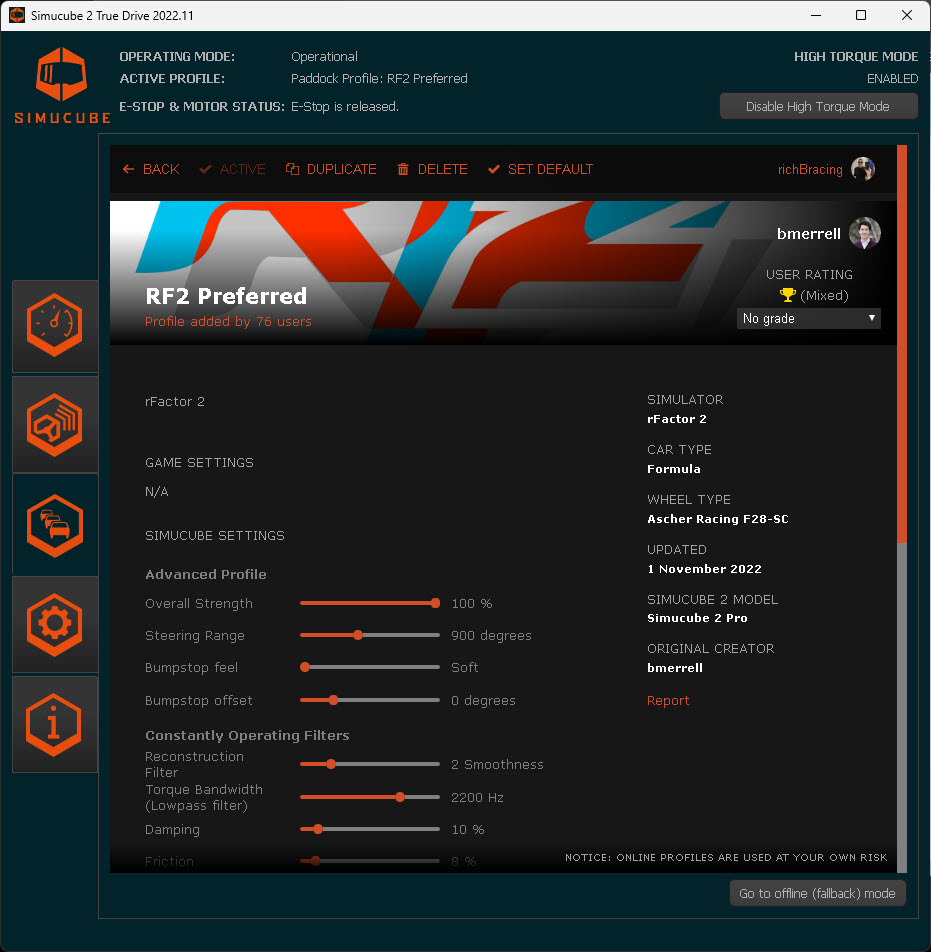The image size is (931, 952).
Task: Click 'Simucube 2 Pro' model value
Action: tap(697, 618)
